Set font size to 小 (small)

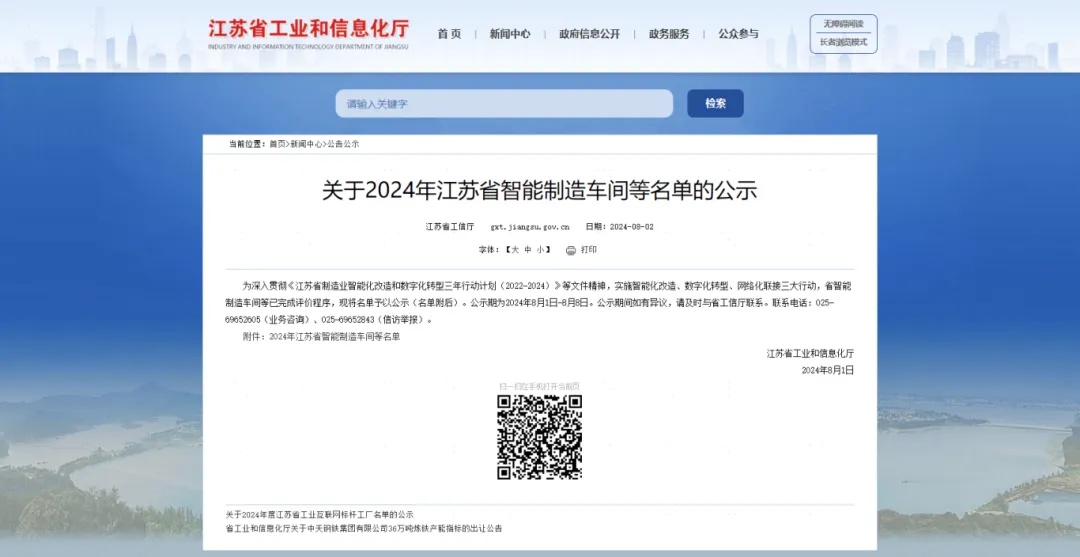(x=539, y=250)
